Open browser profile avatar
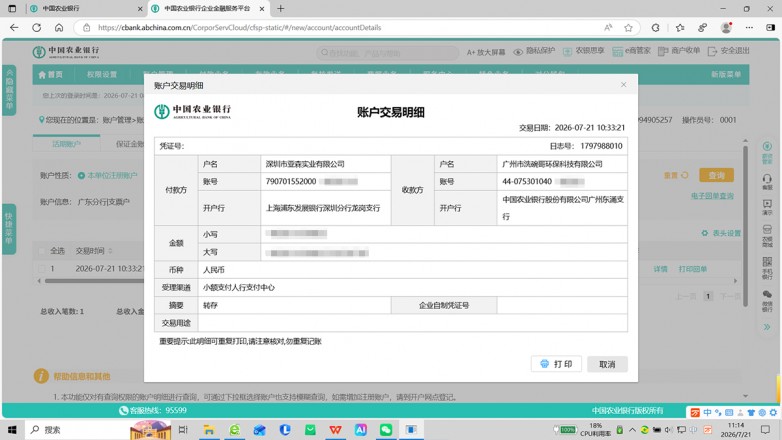The image size is (782, 440). coord(726,27)
